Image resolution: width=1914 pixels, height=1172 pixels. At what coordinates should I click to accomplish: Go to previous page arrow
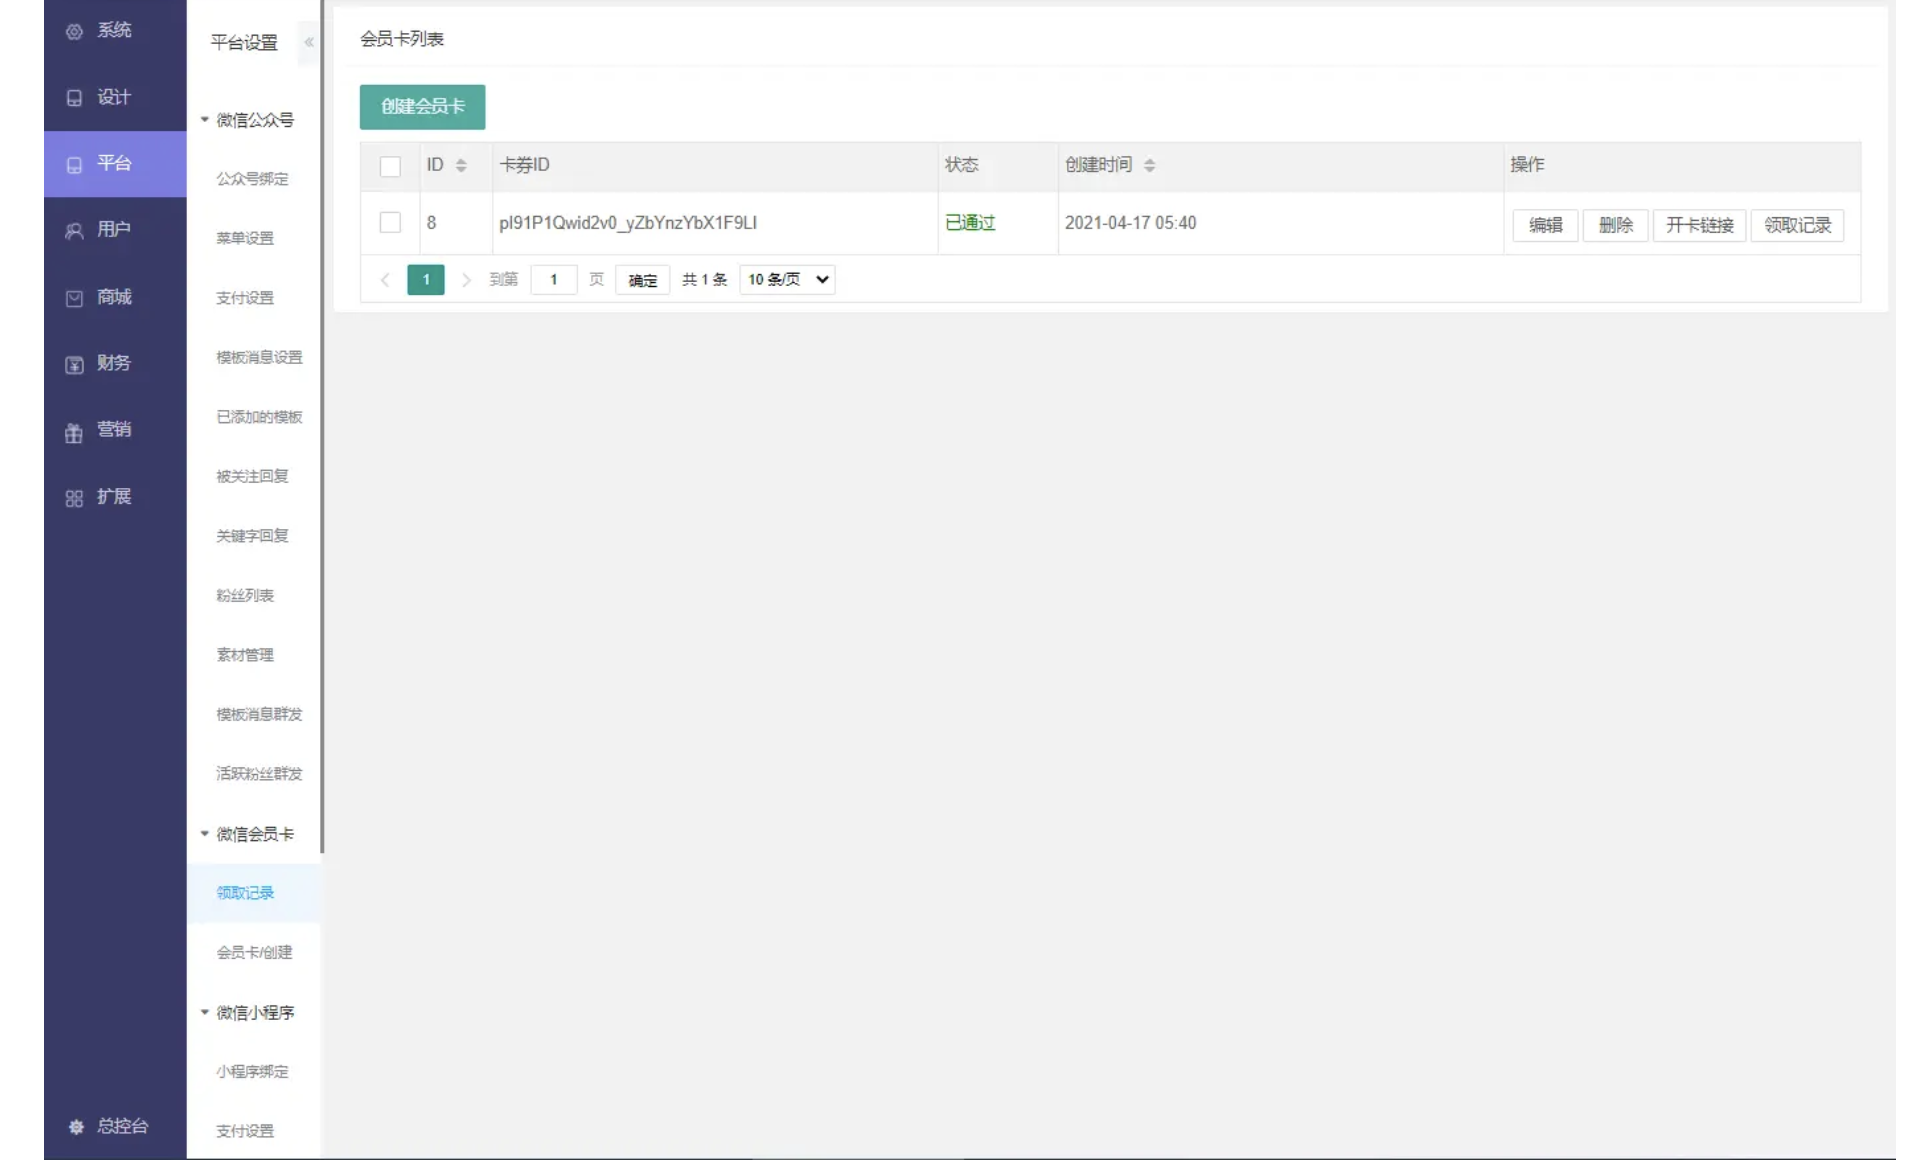pos(385,280)
